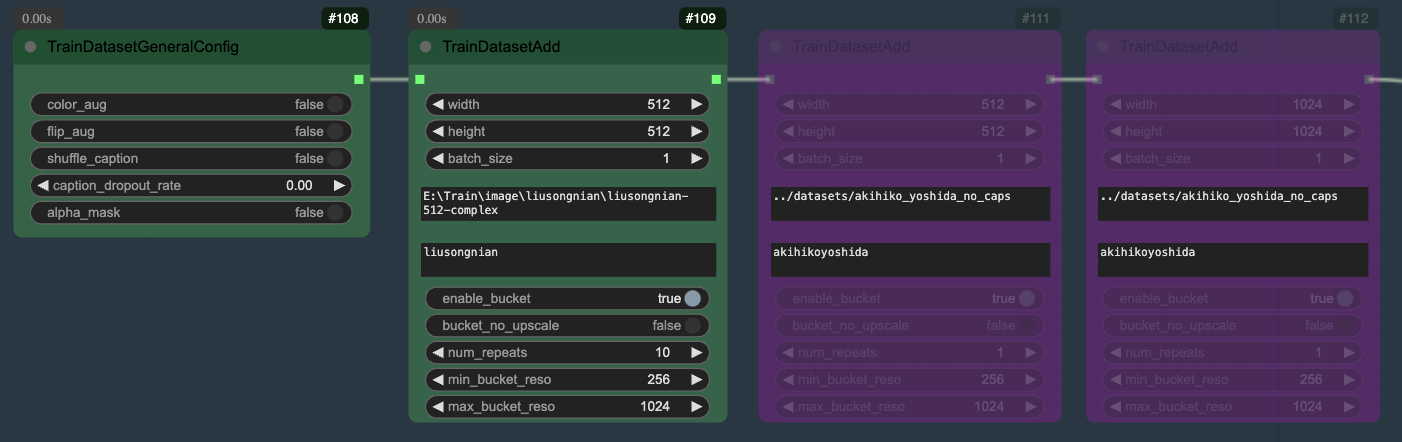
Task: Edit the liusongnian-512-complex dataset path field
Action: [568, 203]
